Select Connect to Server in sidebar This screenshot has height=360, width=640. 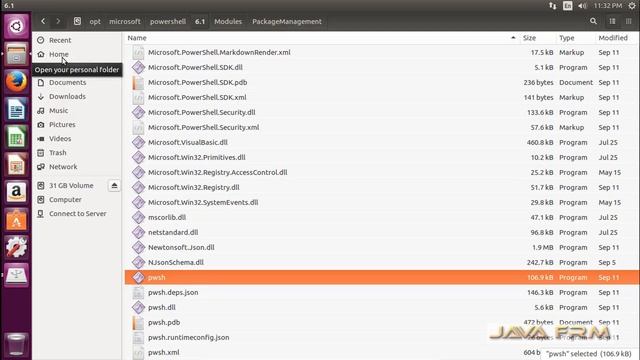click(77, 213)
